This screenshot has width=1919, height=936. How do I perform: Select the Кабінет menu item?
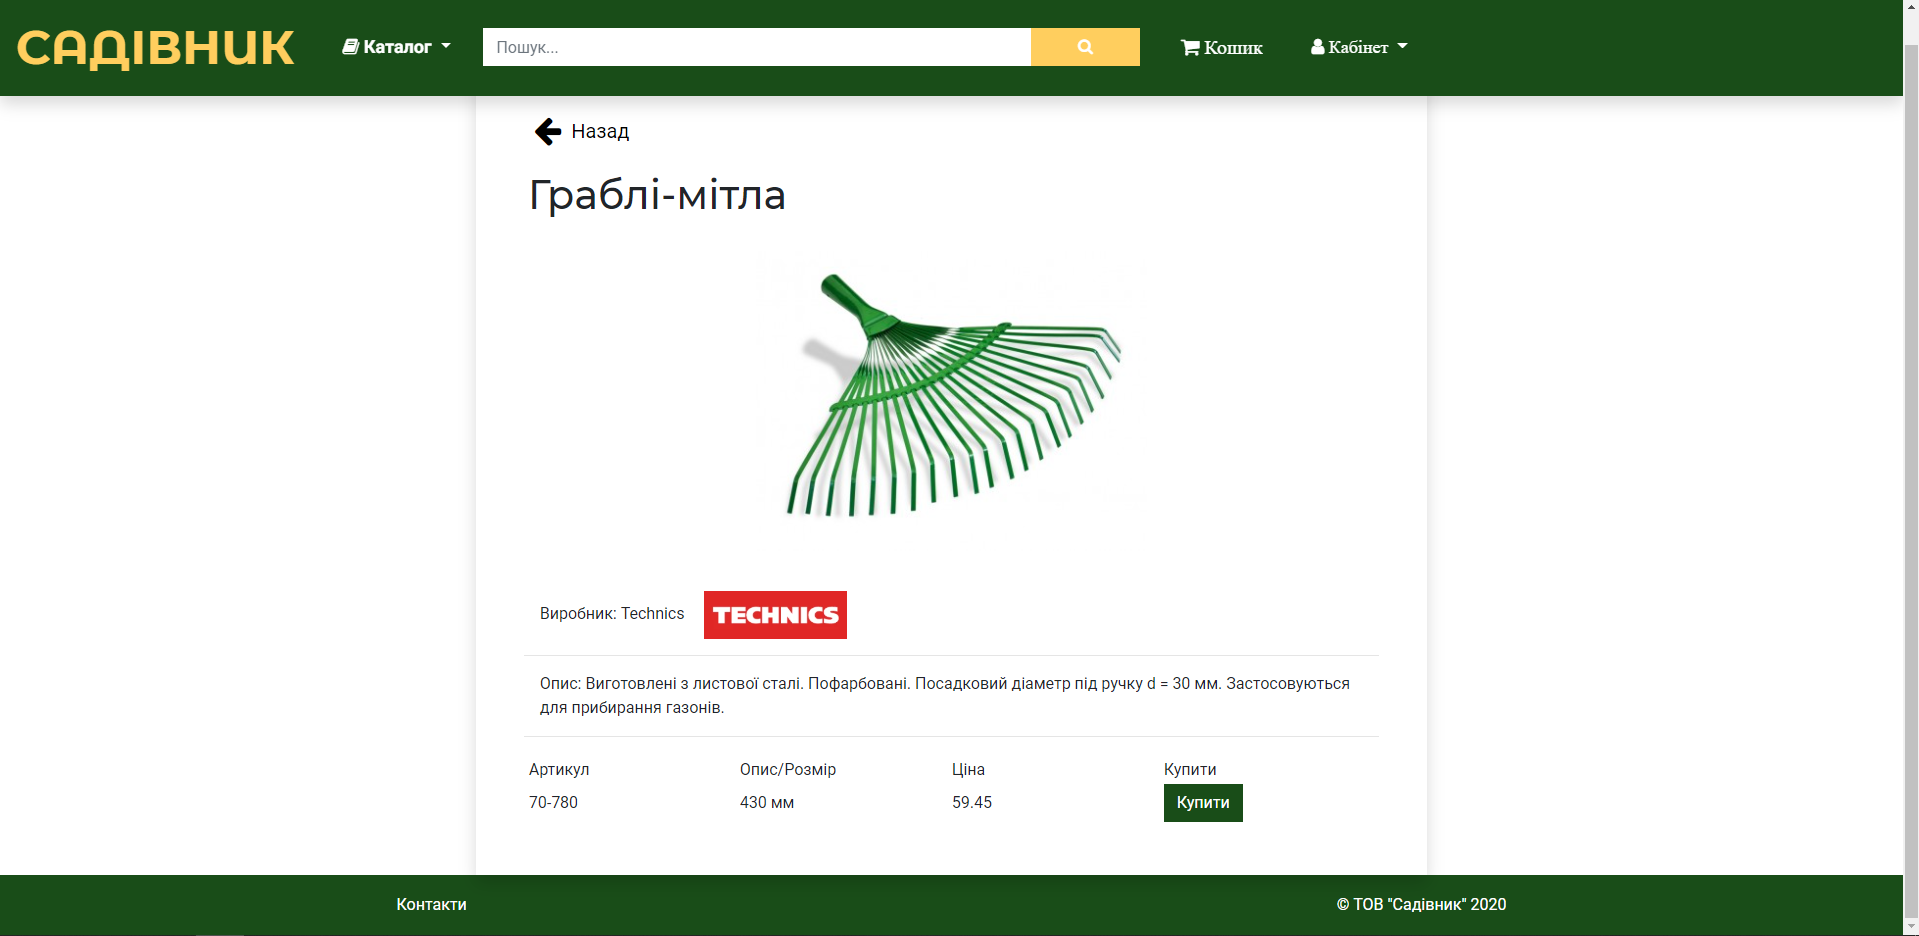[1356, 46]
